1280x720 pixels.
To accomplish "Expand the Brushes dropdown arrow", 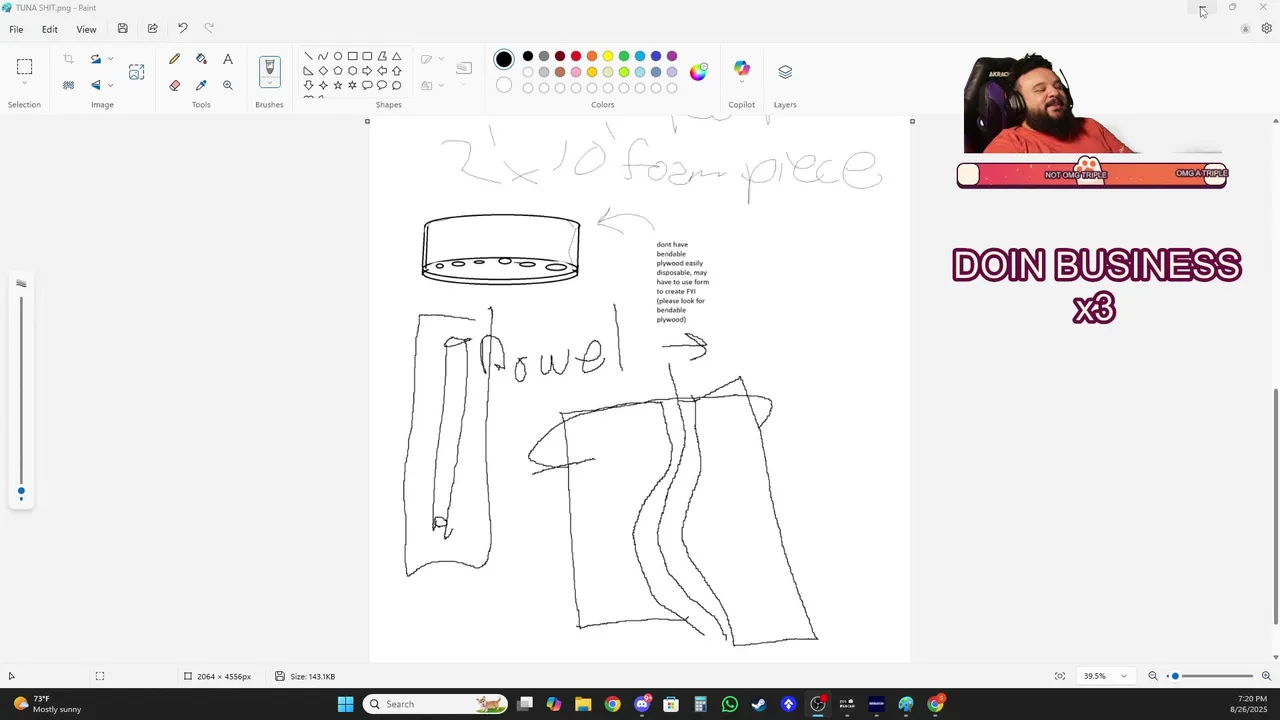I will point(269,85).
